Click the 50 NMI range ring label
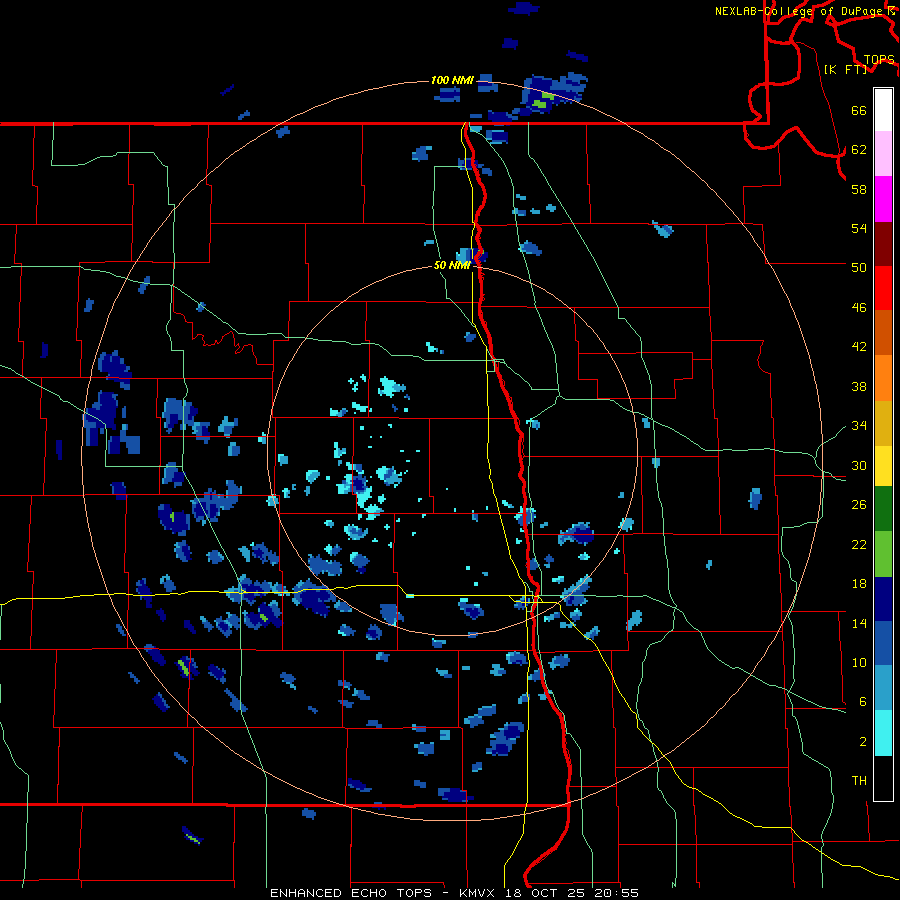Viewport: 900px width, 900px height. [x=452, y=265]
